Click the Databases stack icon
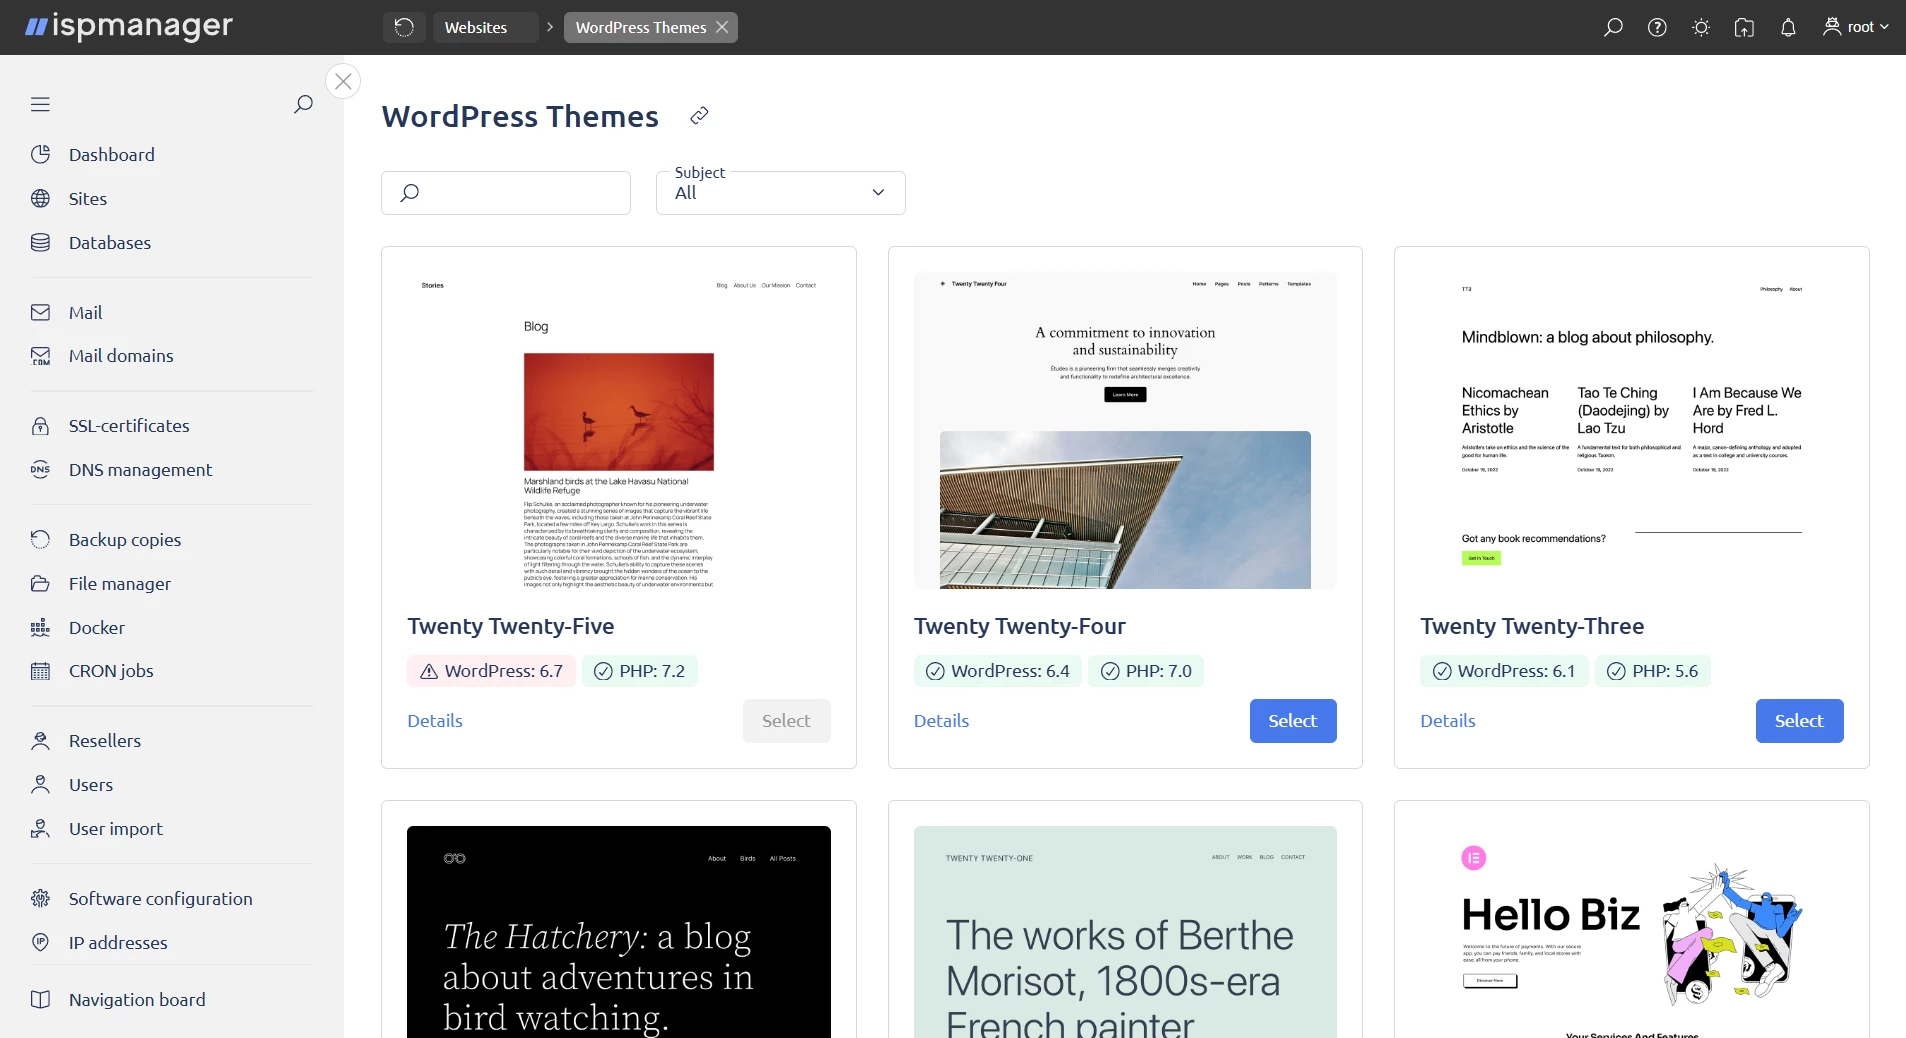 point(40,243)
